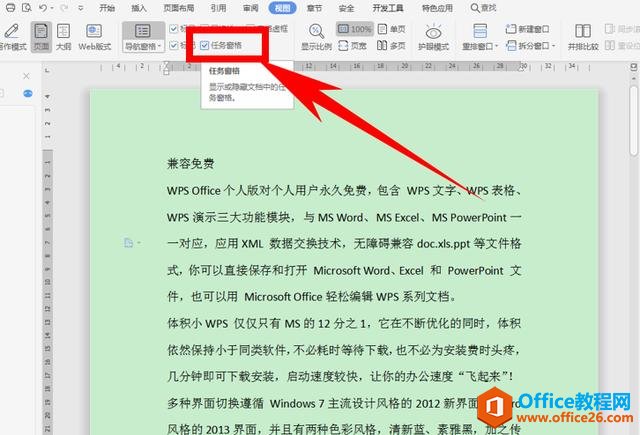Viewport: 640px width, 435px height.
Task: Open the paragraph layout icon's dropdown arrow
Action: pos(139,243)
